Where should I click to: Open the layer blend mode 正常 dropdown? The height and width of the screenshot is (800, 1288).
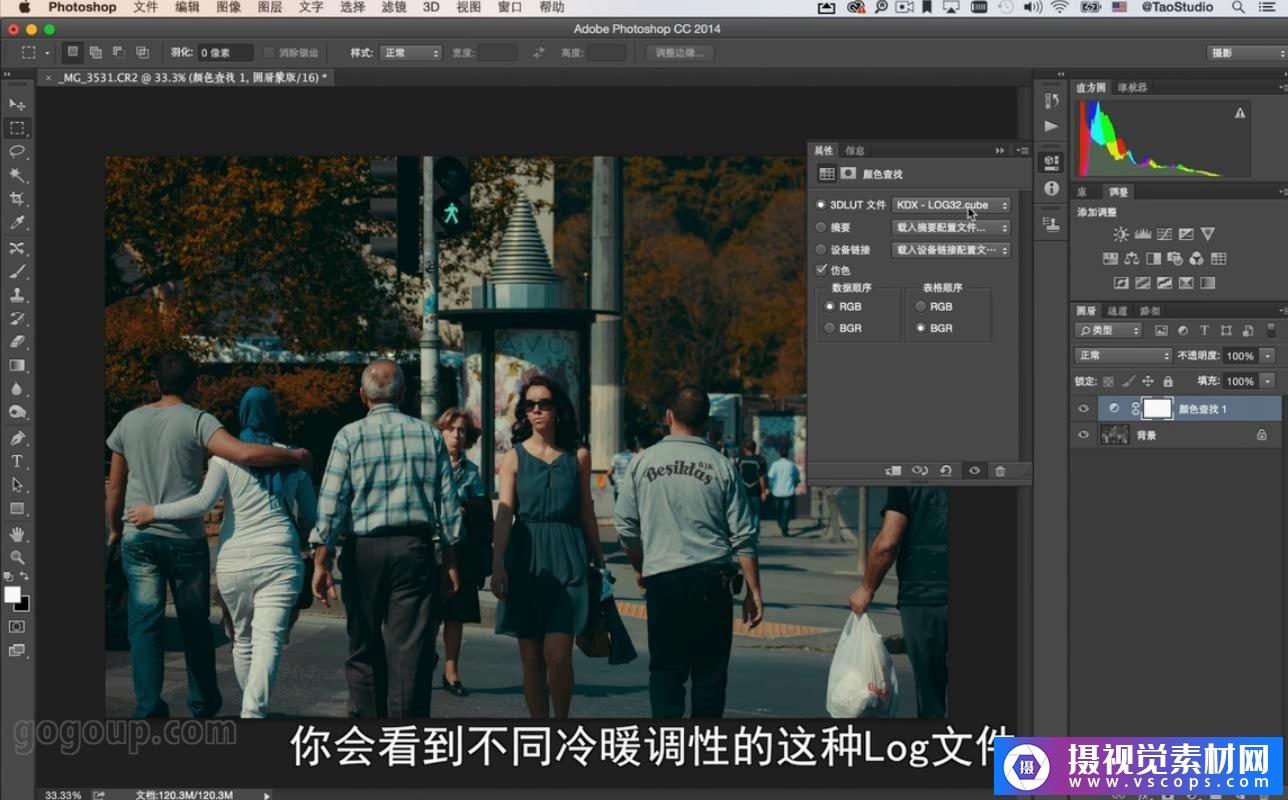tap(1123, 355)
